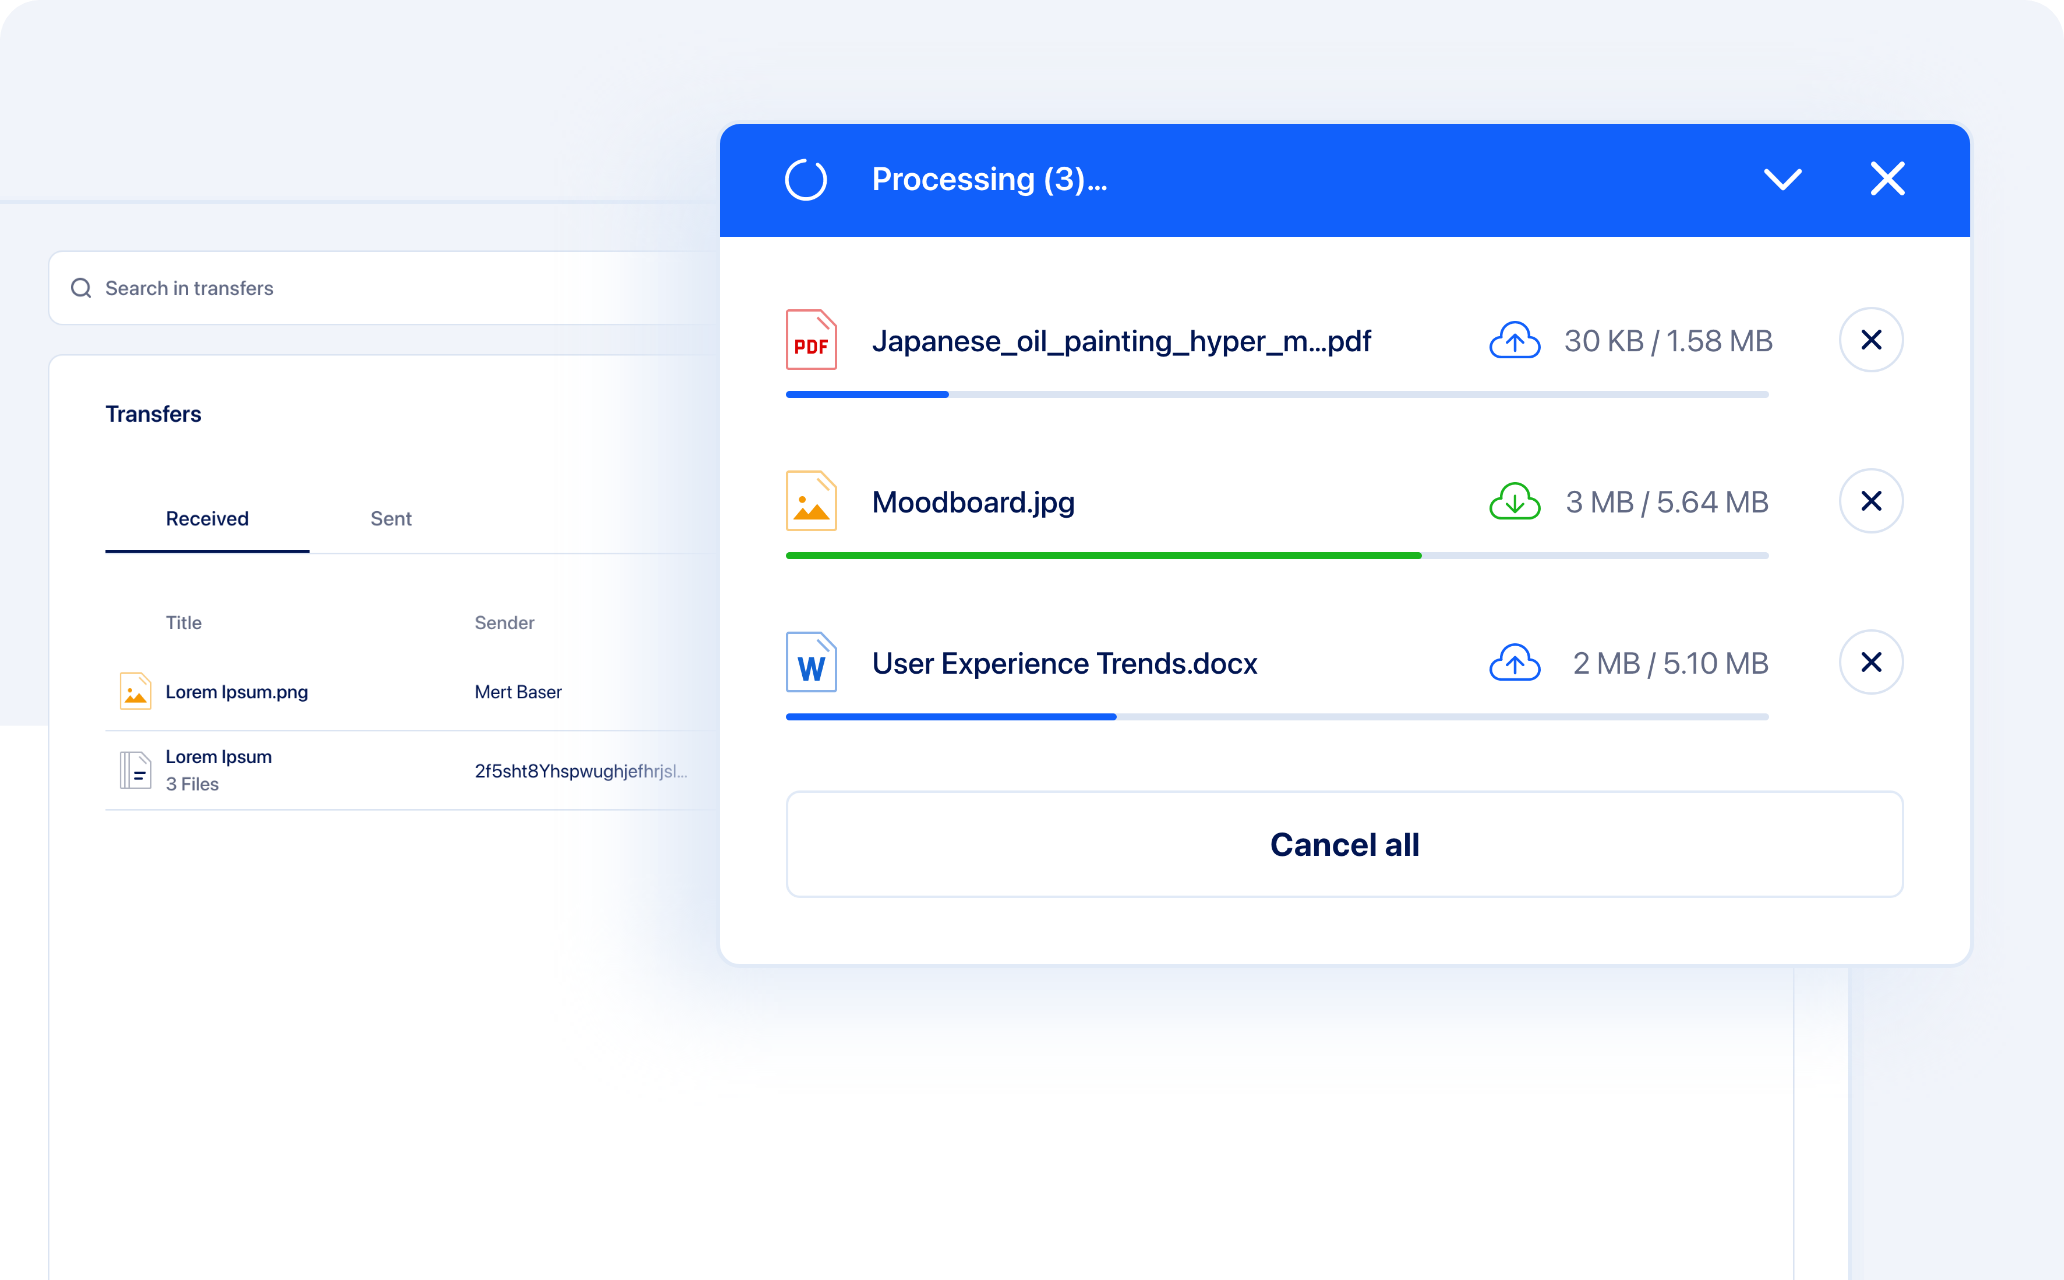This screenshot has height=1280, width=2064.
Task: Collapse the Processing panel with the chevron
Action: pyautogui.click(x=1782, y=180)
